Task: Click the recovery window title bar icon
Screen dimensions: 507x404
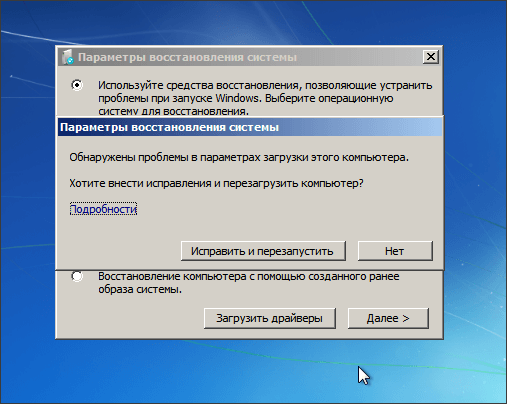Action: point(68,57)
